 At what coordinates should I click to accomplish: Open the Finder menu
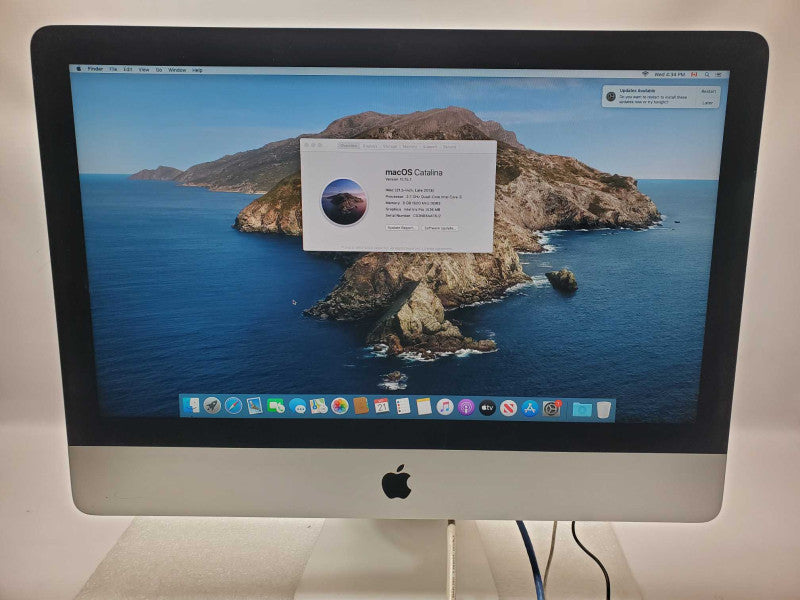(x=95, y=69)
